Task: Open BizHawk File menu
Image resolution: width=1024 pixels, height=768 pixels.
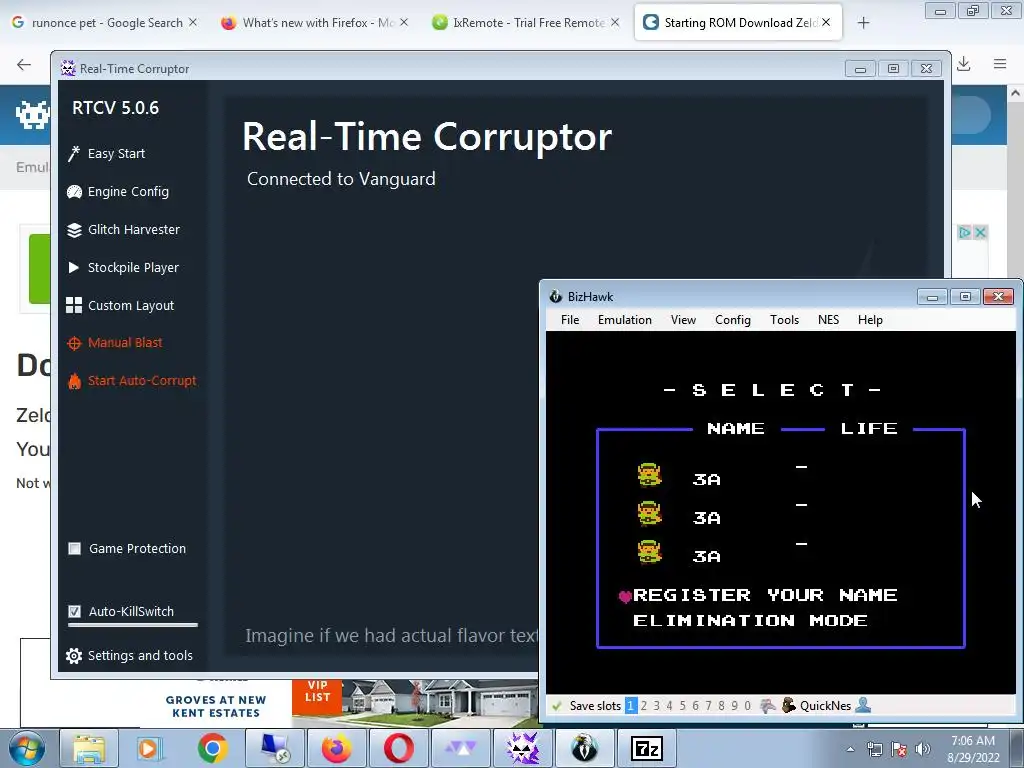Action: point(570,320)
